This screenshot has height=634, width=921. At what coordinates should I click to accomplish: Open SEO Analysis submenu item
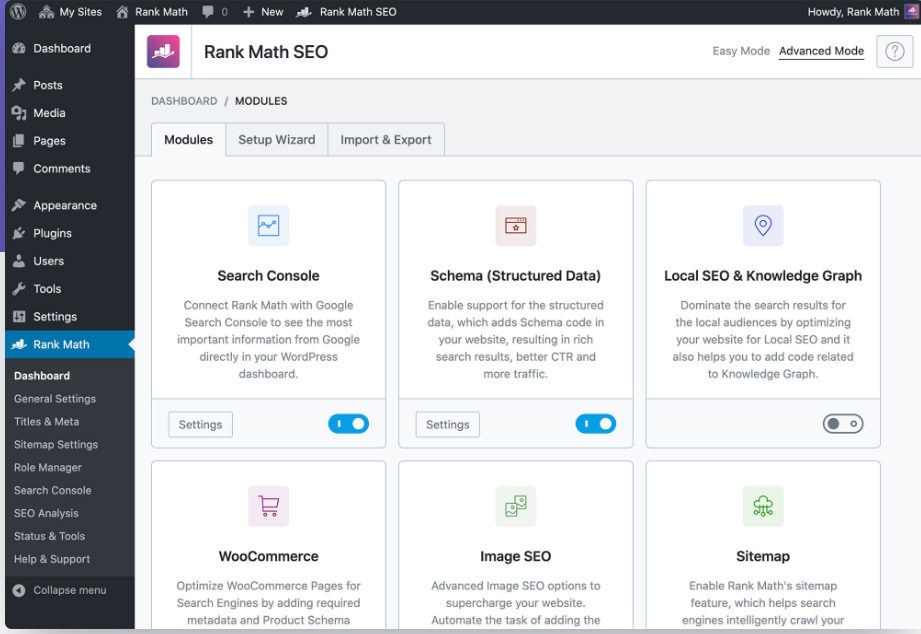tap(46, 513)
